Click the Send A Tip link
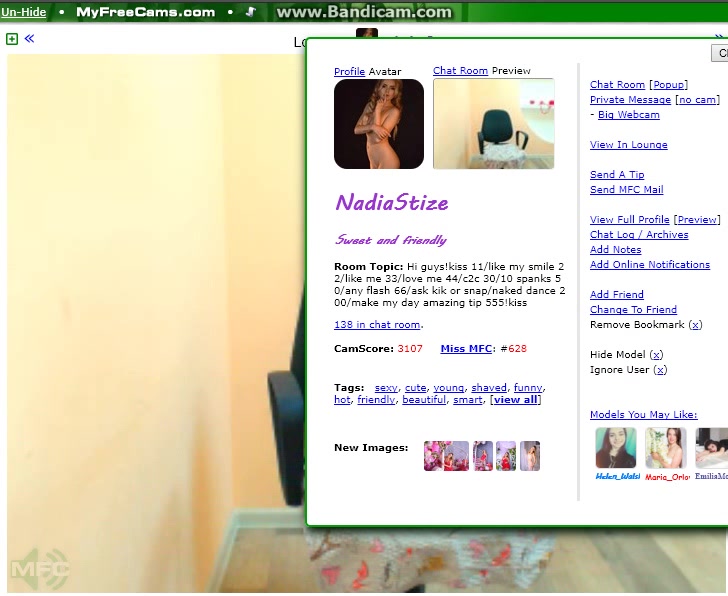This screenshot has width=728, height=596. tap(617, 175)
